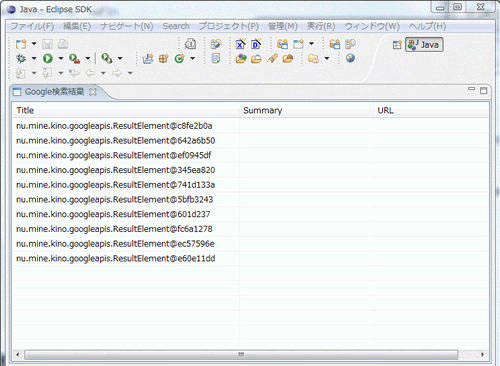The width and height of the screenshot is (500, 366).
Task: Click the page icon under Open Type
Action: click(x=216, y=59)
